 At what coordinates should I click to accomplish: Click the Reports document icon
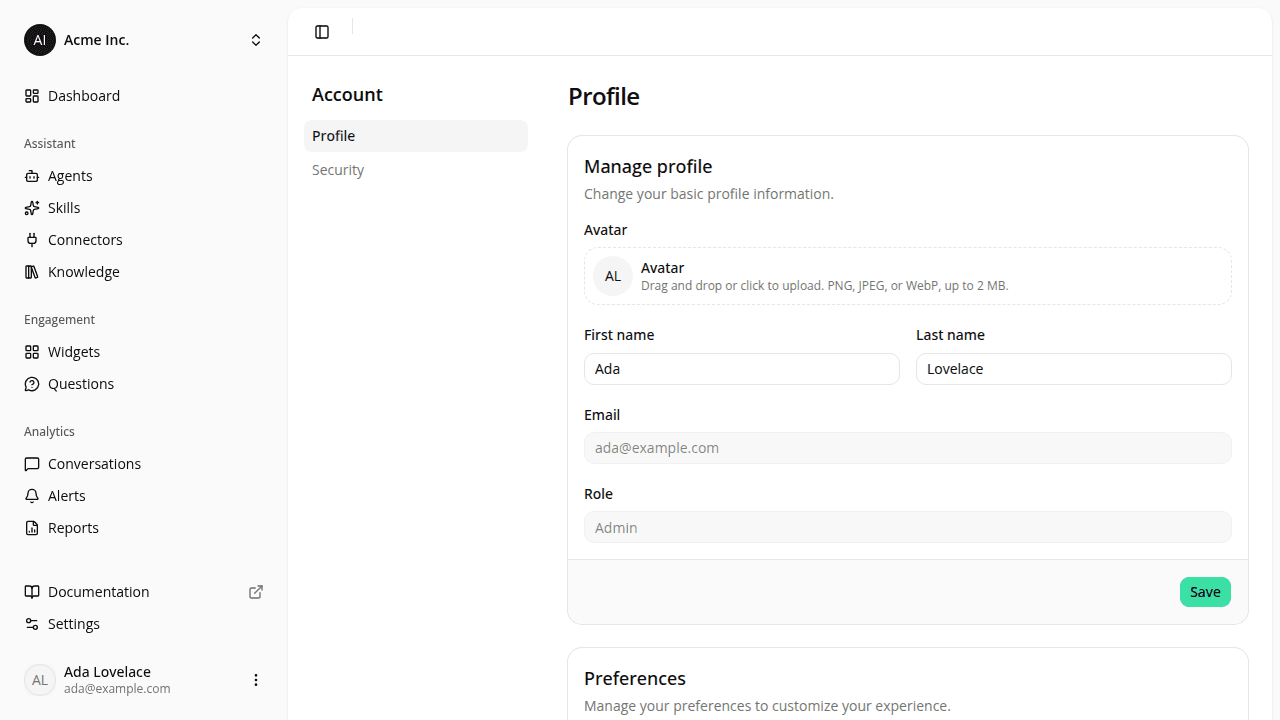point(32,528)
